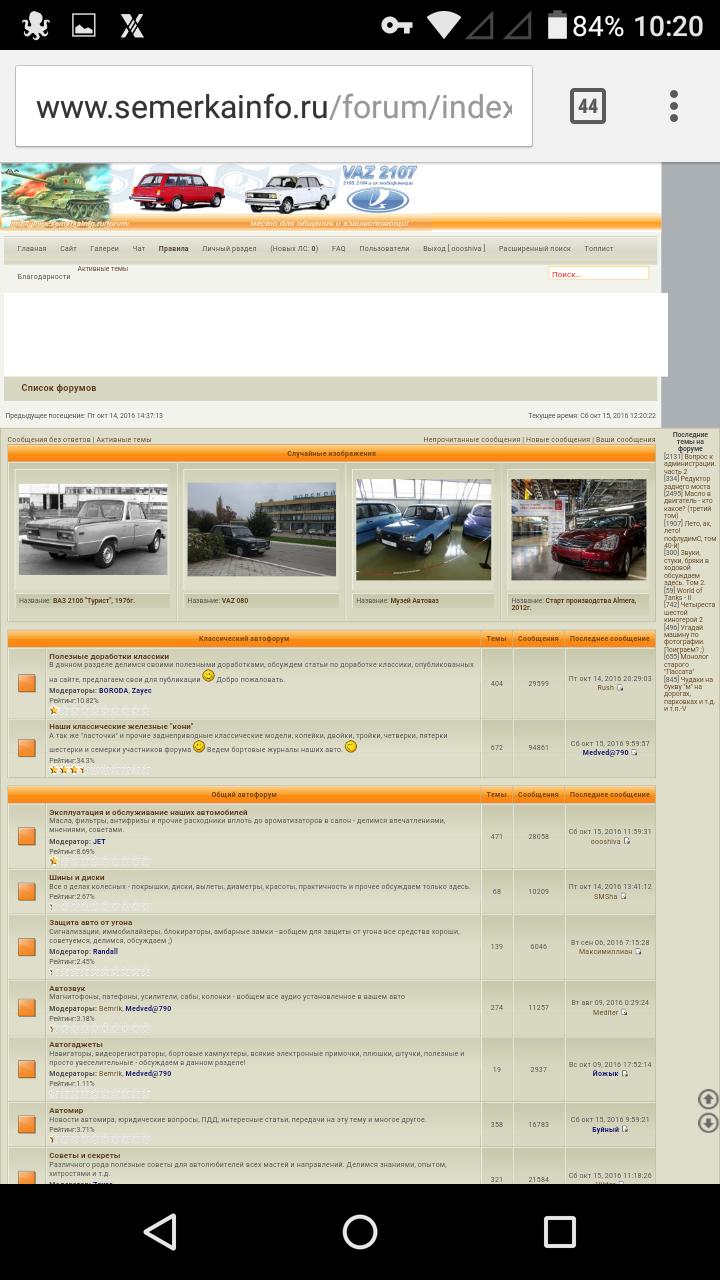This screenshot has height=1280, width=720.
Task: Open the Топлист link
Action: click(599, 248)
